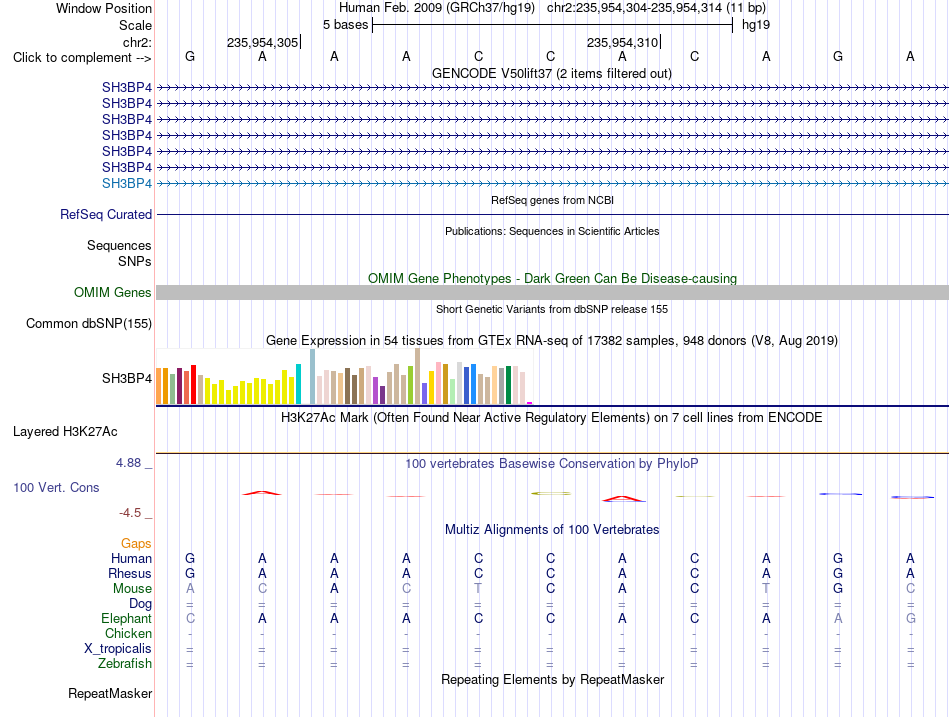Click the gray OMIM Genes bar
The width and height of the screenshot is (950, 717).
tap(552, 293)
